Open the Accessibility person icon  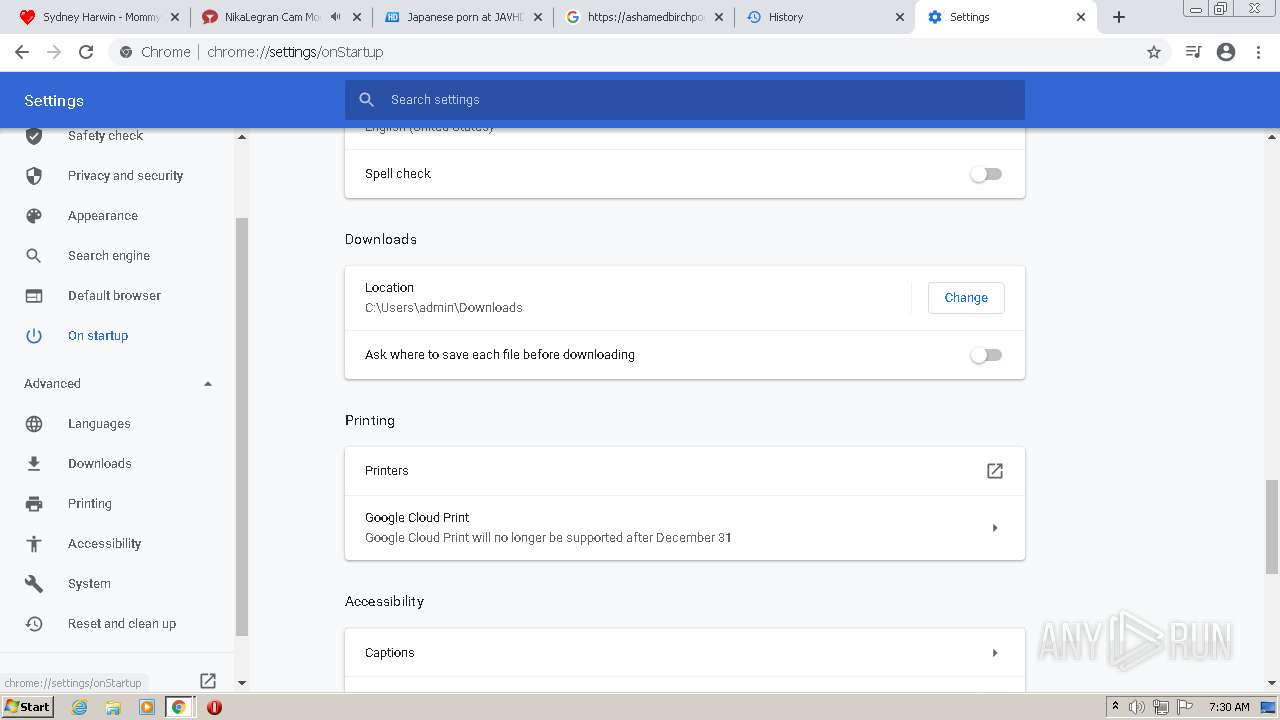pyautogui.click(x=34, y=544)
